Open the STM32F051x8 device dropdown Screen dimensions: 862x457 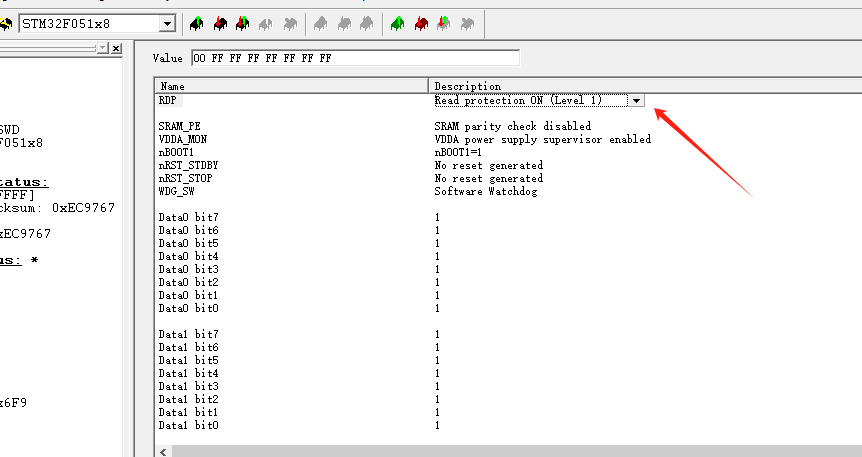(166, 22)
